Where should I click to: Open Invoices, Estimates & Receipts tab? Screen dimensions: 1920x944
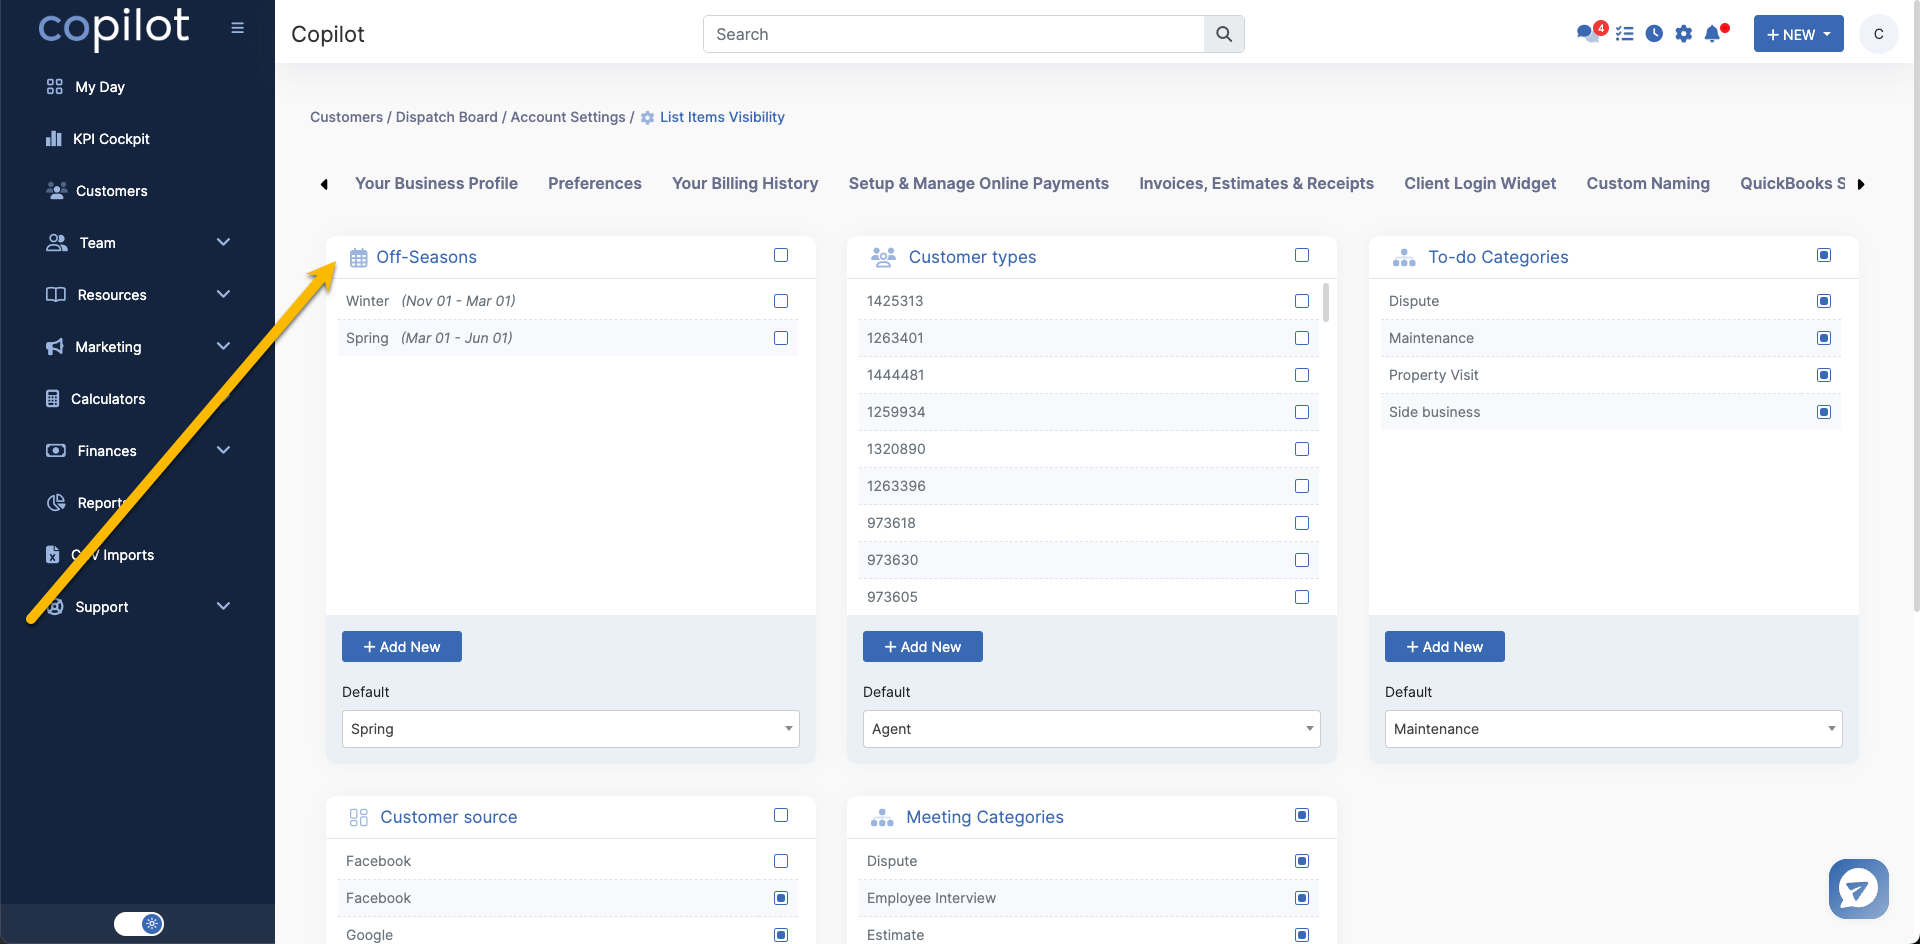pyautogui.click(x=1256, y=183)
